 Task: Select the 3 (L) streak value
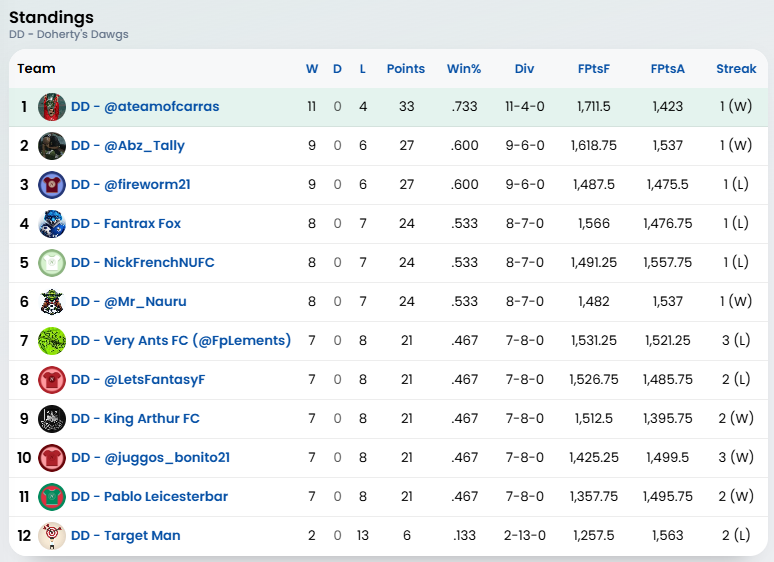point(736,340)
